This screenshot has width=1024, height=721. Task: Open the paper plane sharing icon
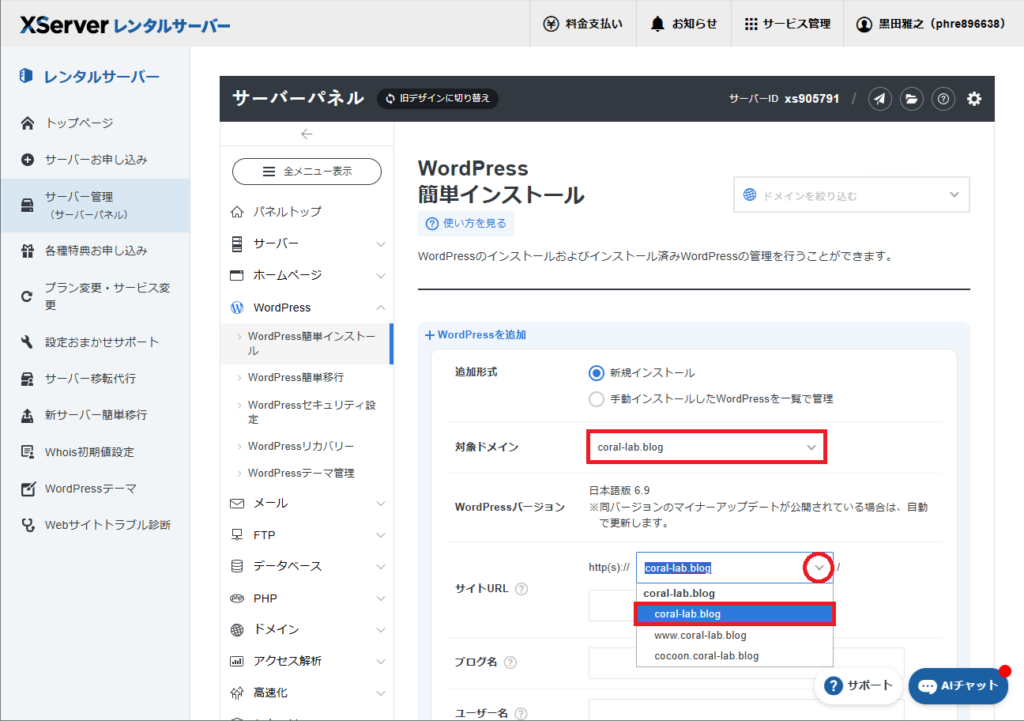point(879,99)
